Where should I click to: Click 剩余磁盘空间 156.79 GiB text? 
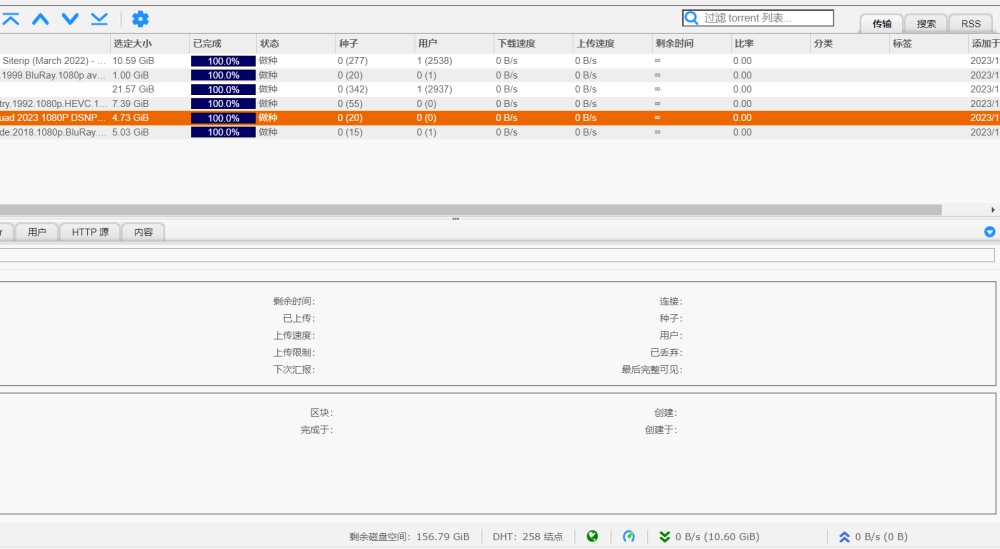409,537
